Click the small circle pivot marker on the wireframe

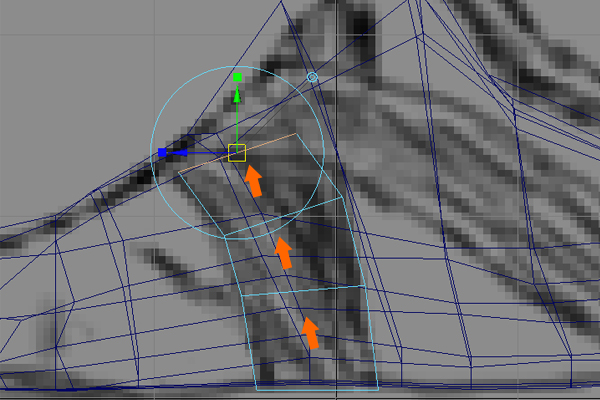coord(312,77)
